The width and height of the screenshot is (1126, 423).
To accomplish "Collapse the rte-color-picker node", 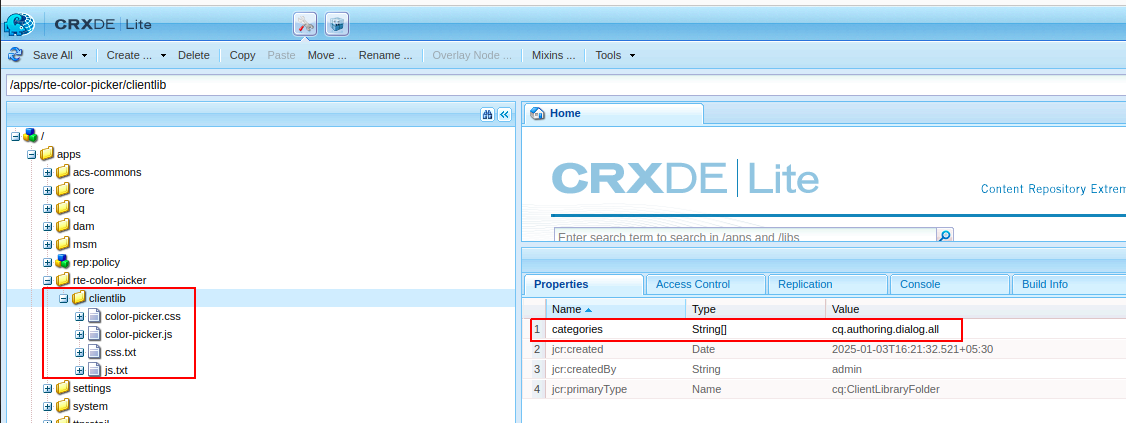I will (47, 279).
